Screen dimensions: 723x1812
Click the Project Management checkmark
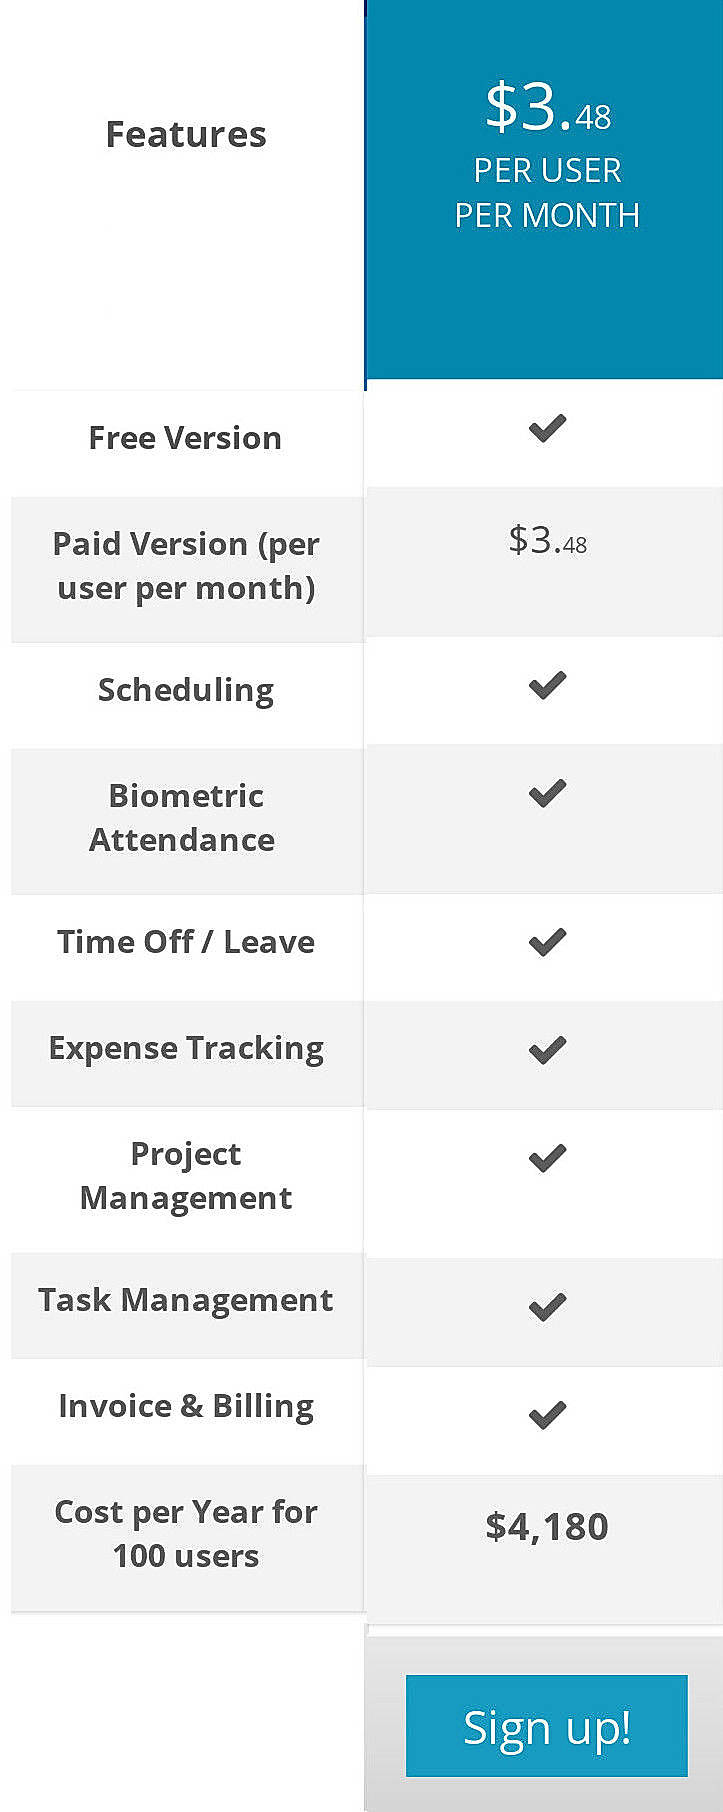[x=545, y=1157]
